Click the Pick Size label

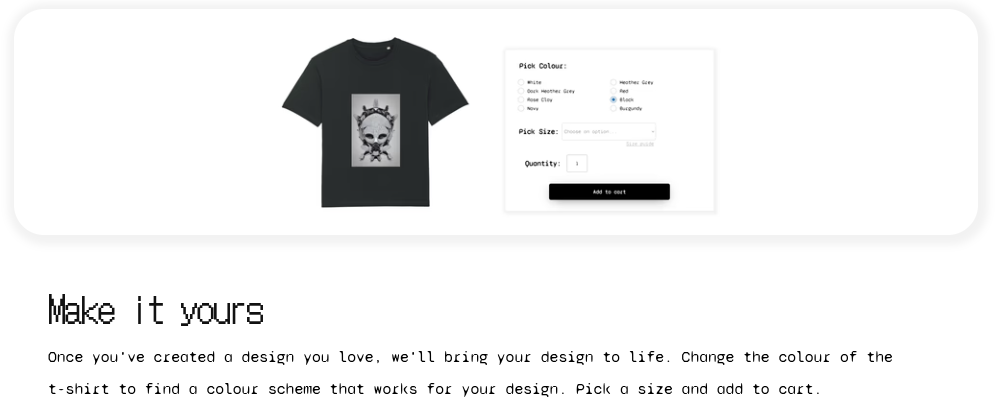[x=539, y=132]
